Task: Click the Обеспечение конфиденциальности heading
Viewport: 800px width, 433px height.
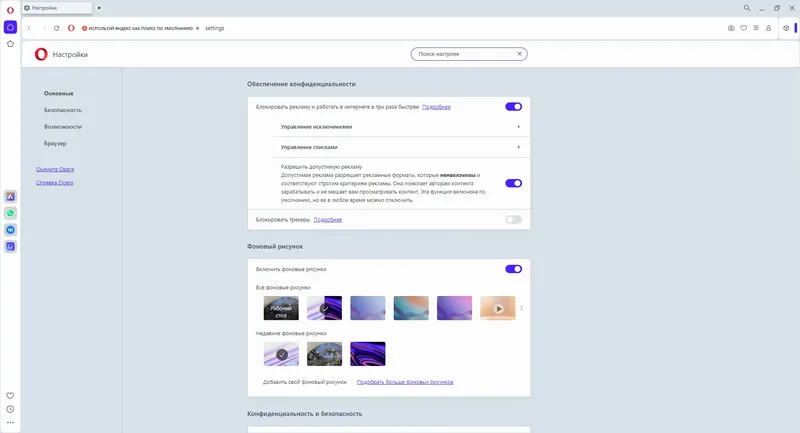Action: pos(302,84)
